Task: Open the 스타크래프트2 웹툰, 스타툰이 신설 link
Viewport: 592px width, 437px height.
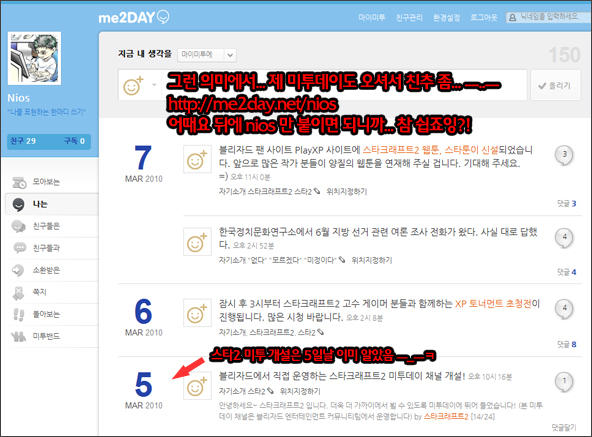Action: point(430,150)
